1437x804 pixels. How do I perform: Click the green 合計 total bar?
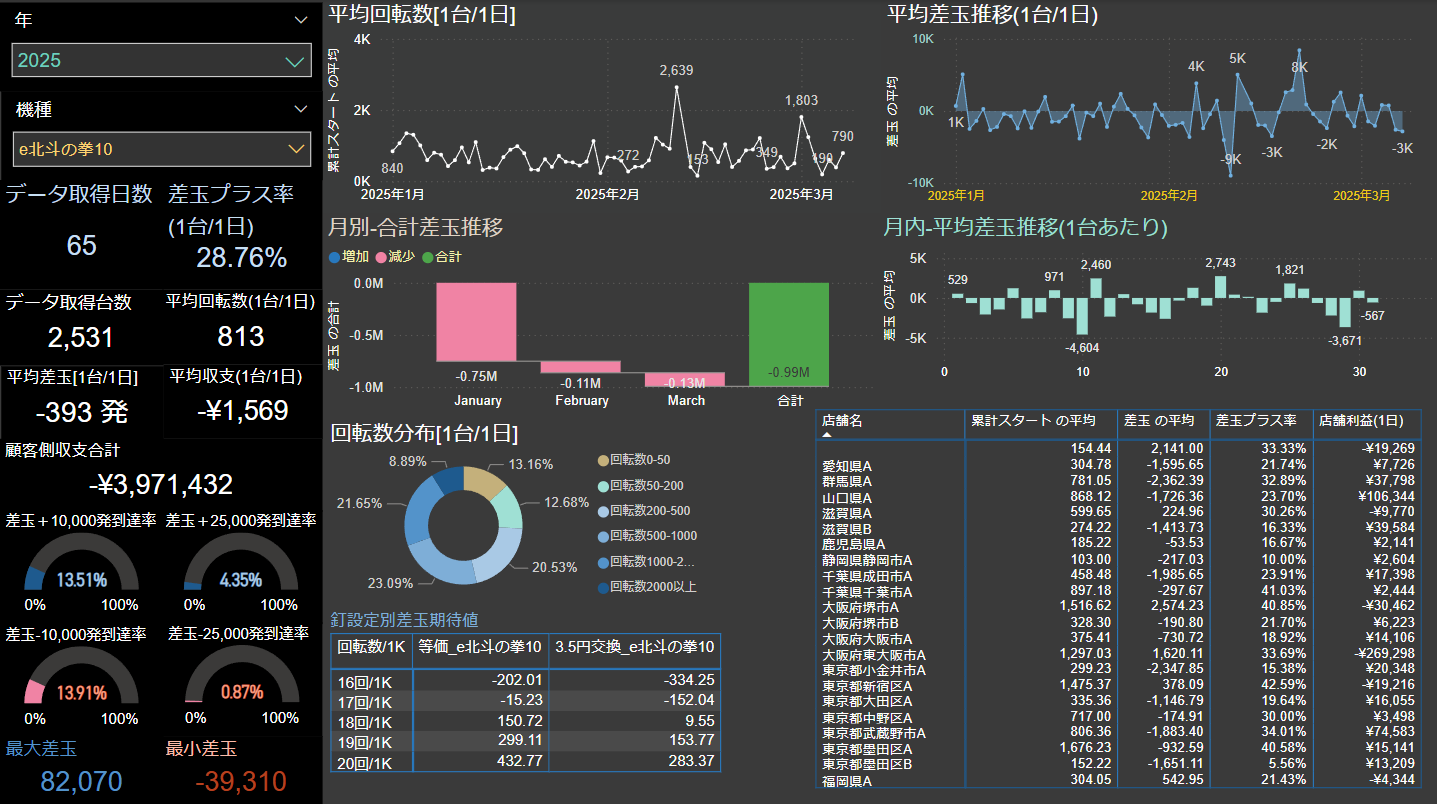coord(789,335)
